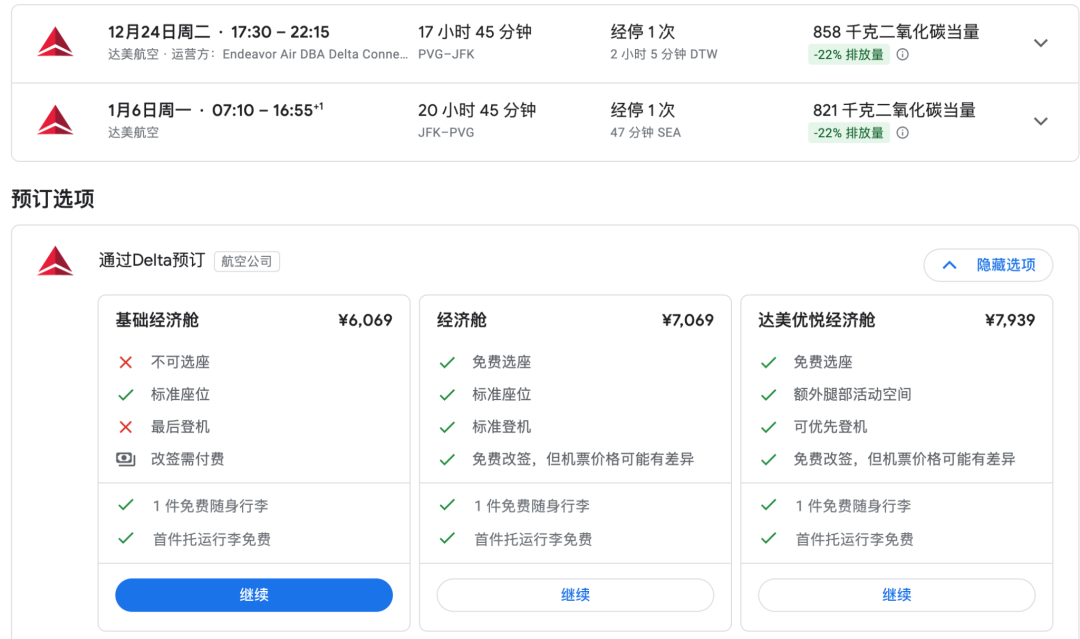1080x639 pixels.
Task: Click the PVG–JFK route label
Action: point(446,54)
